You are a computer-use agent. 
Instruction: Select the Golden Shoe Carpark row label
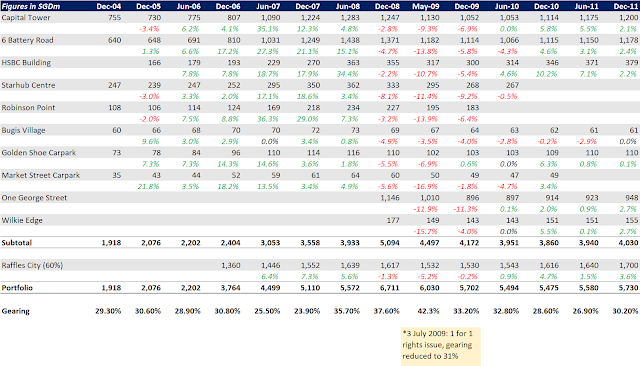(x=39, y=153)
